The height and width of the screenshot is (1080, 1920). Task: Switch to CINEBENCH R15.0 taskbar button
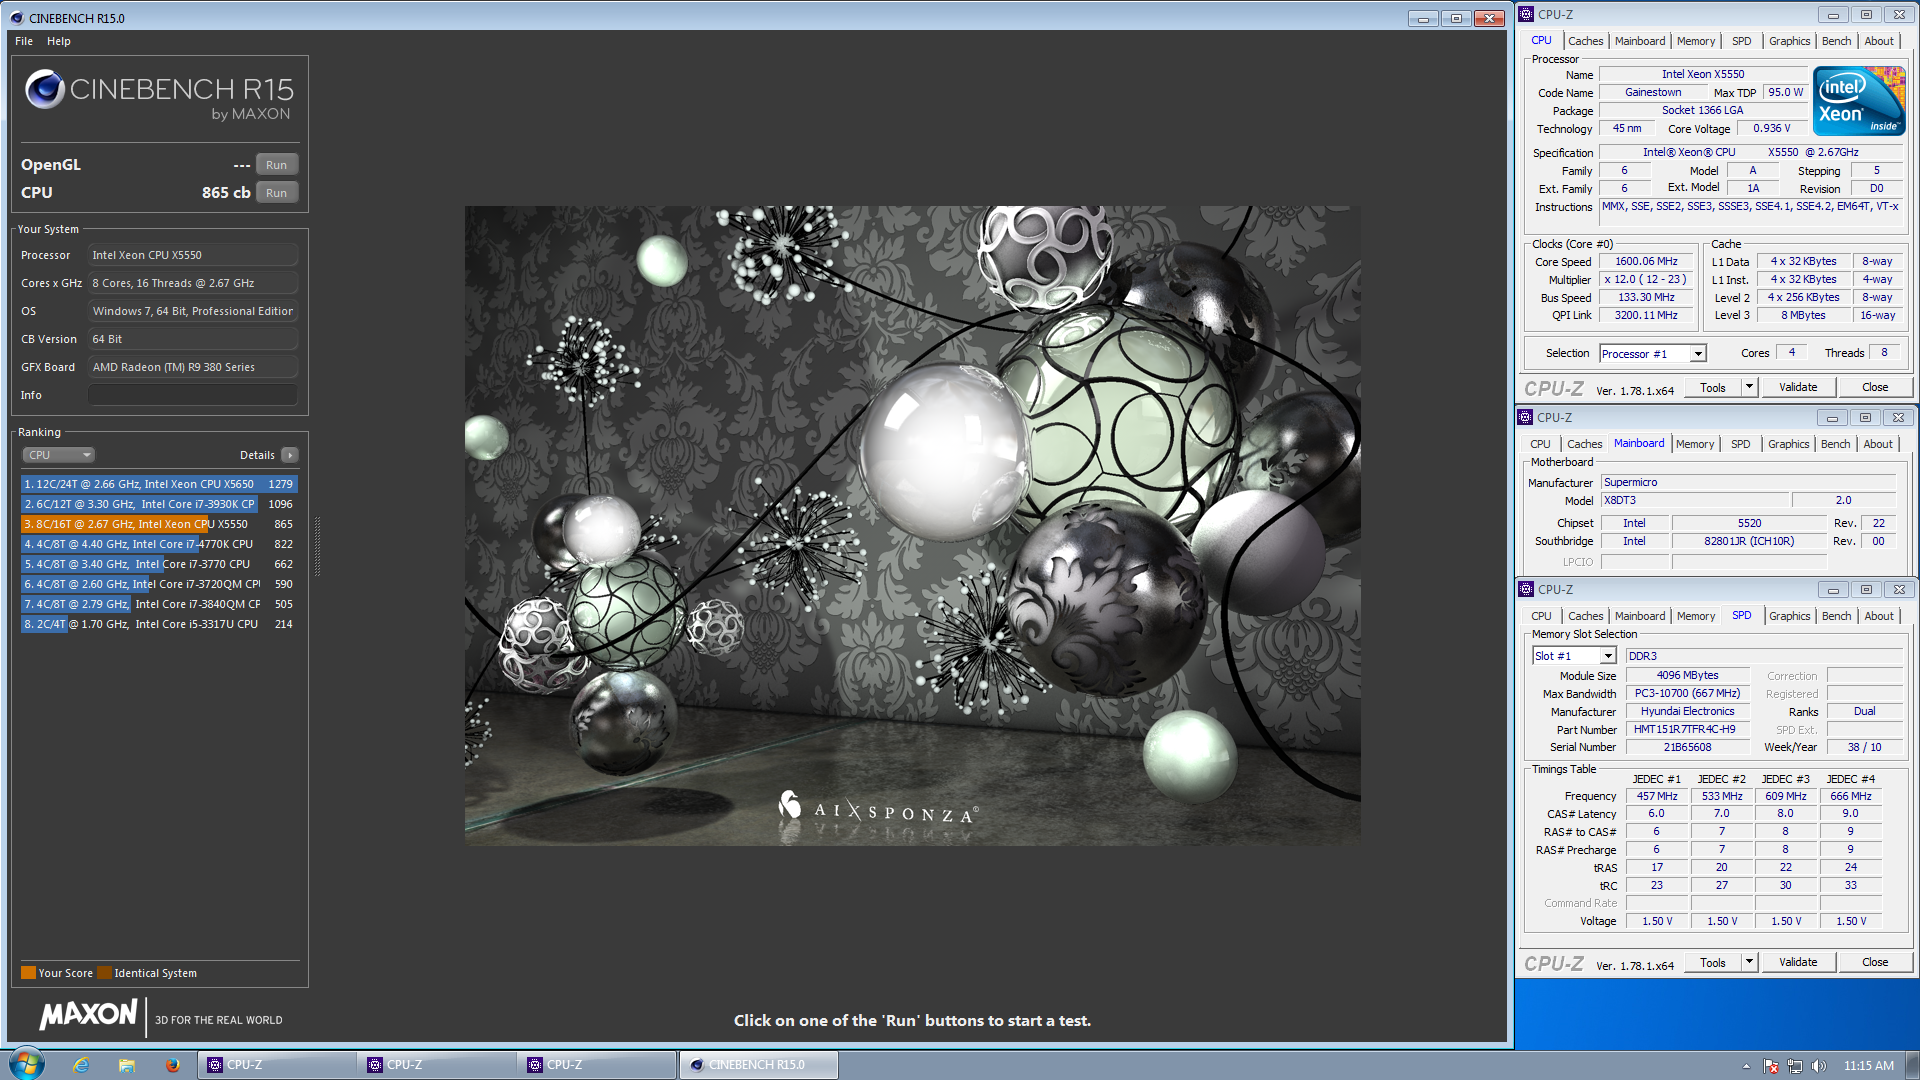pyautogui.click(x=759, y=1065)
